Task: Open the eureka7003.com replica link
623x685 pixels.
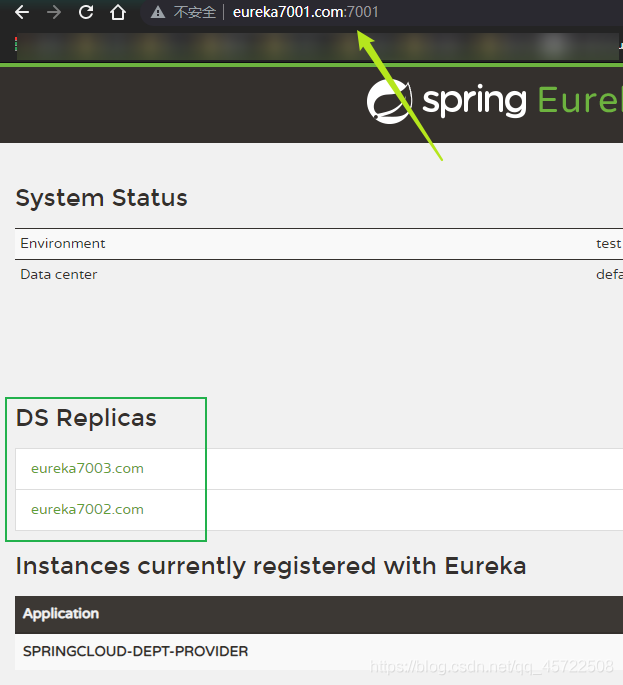Action: pos(87,468)
